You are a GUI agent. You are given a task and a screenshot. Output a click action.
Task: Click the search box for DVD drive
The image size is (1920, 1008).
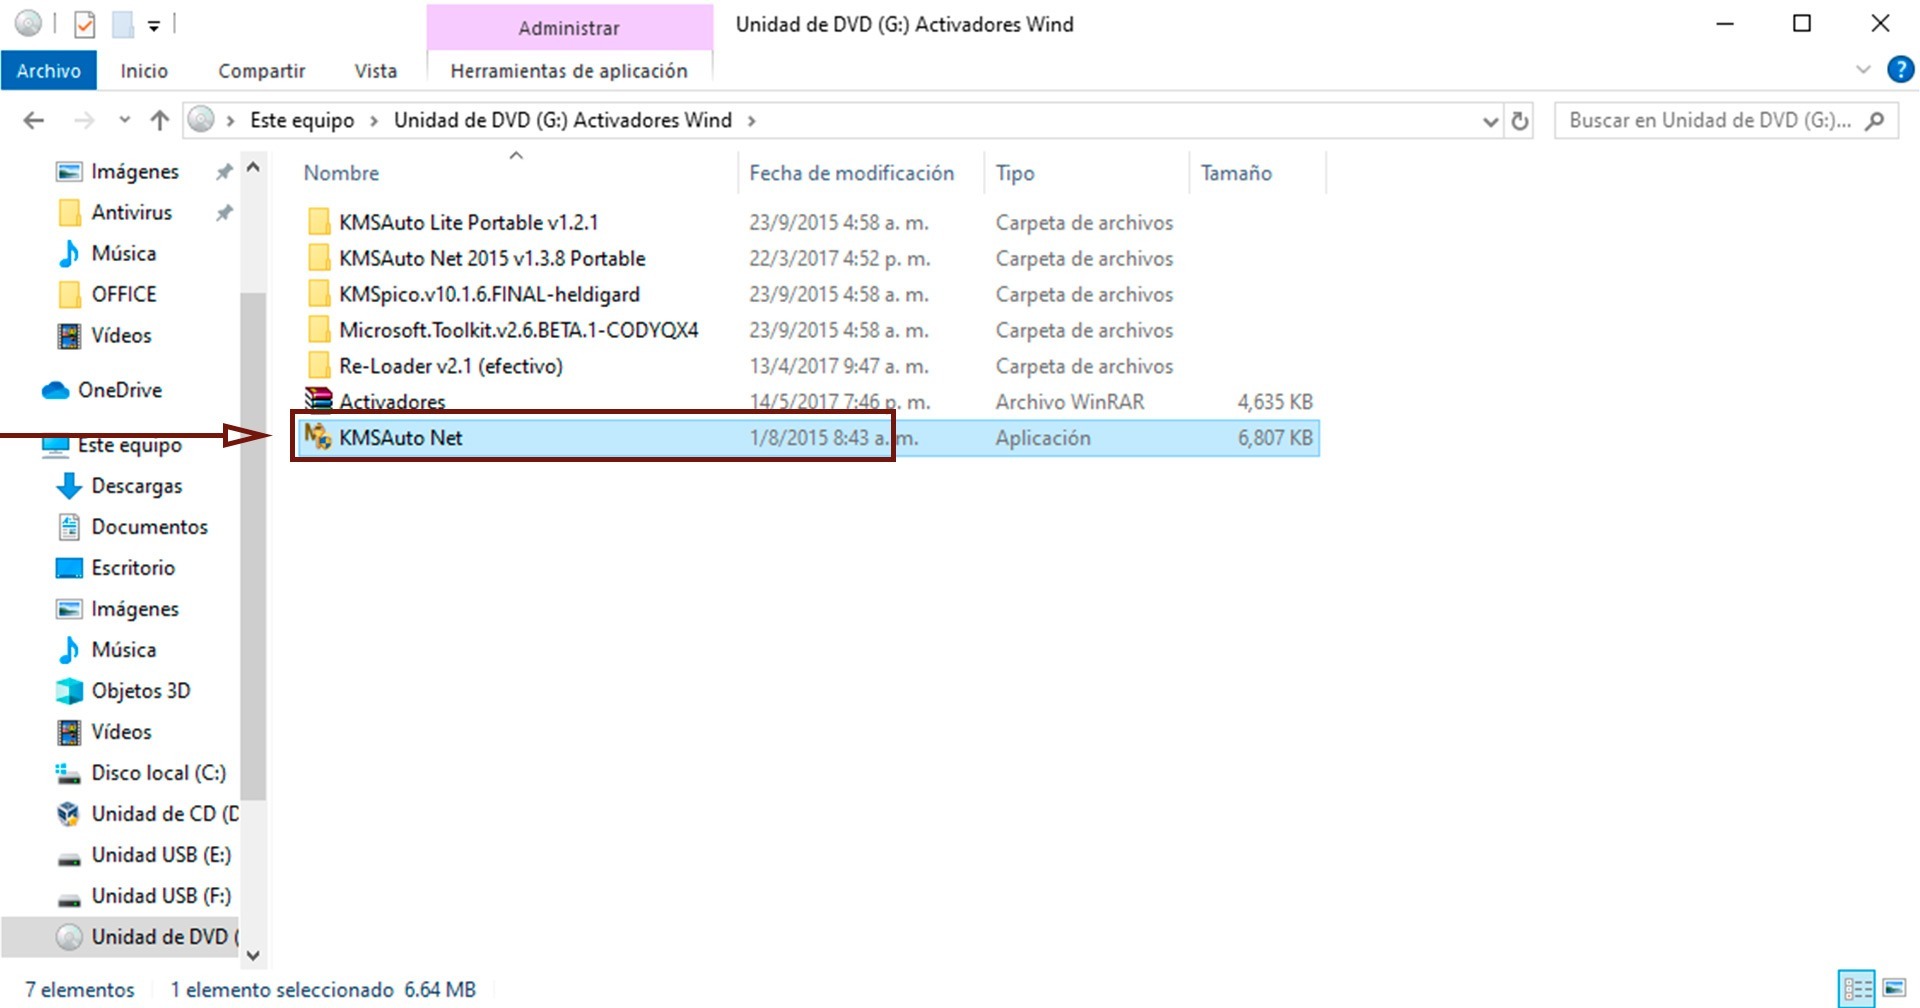point(1710,121)
